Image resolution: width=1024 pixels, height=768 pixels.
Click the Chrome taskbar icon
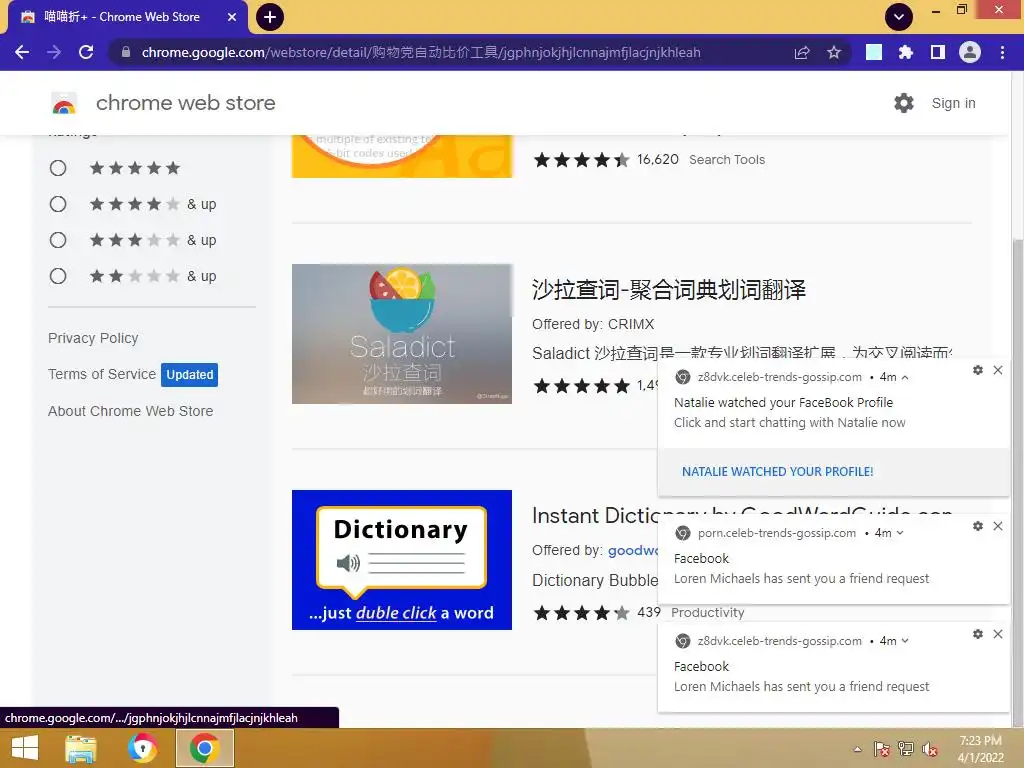pyautogui.click(x=204, y=748)
